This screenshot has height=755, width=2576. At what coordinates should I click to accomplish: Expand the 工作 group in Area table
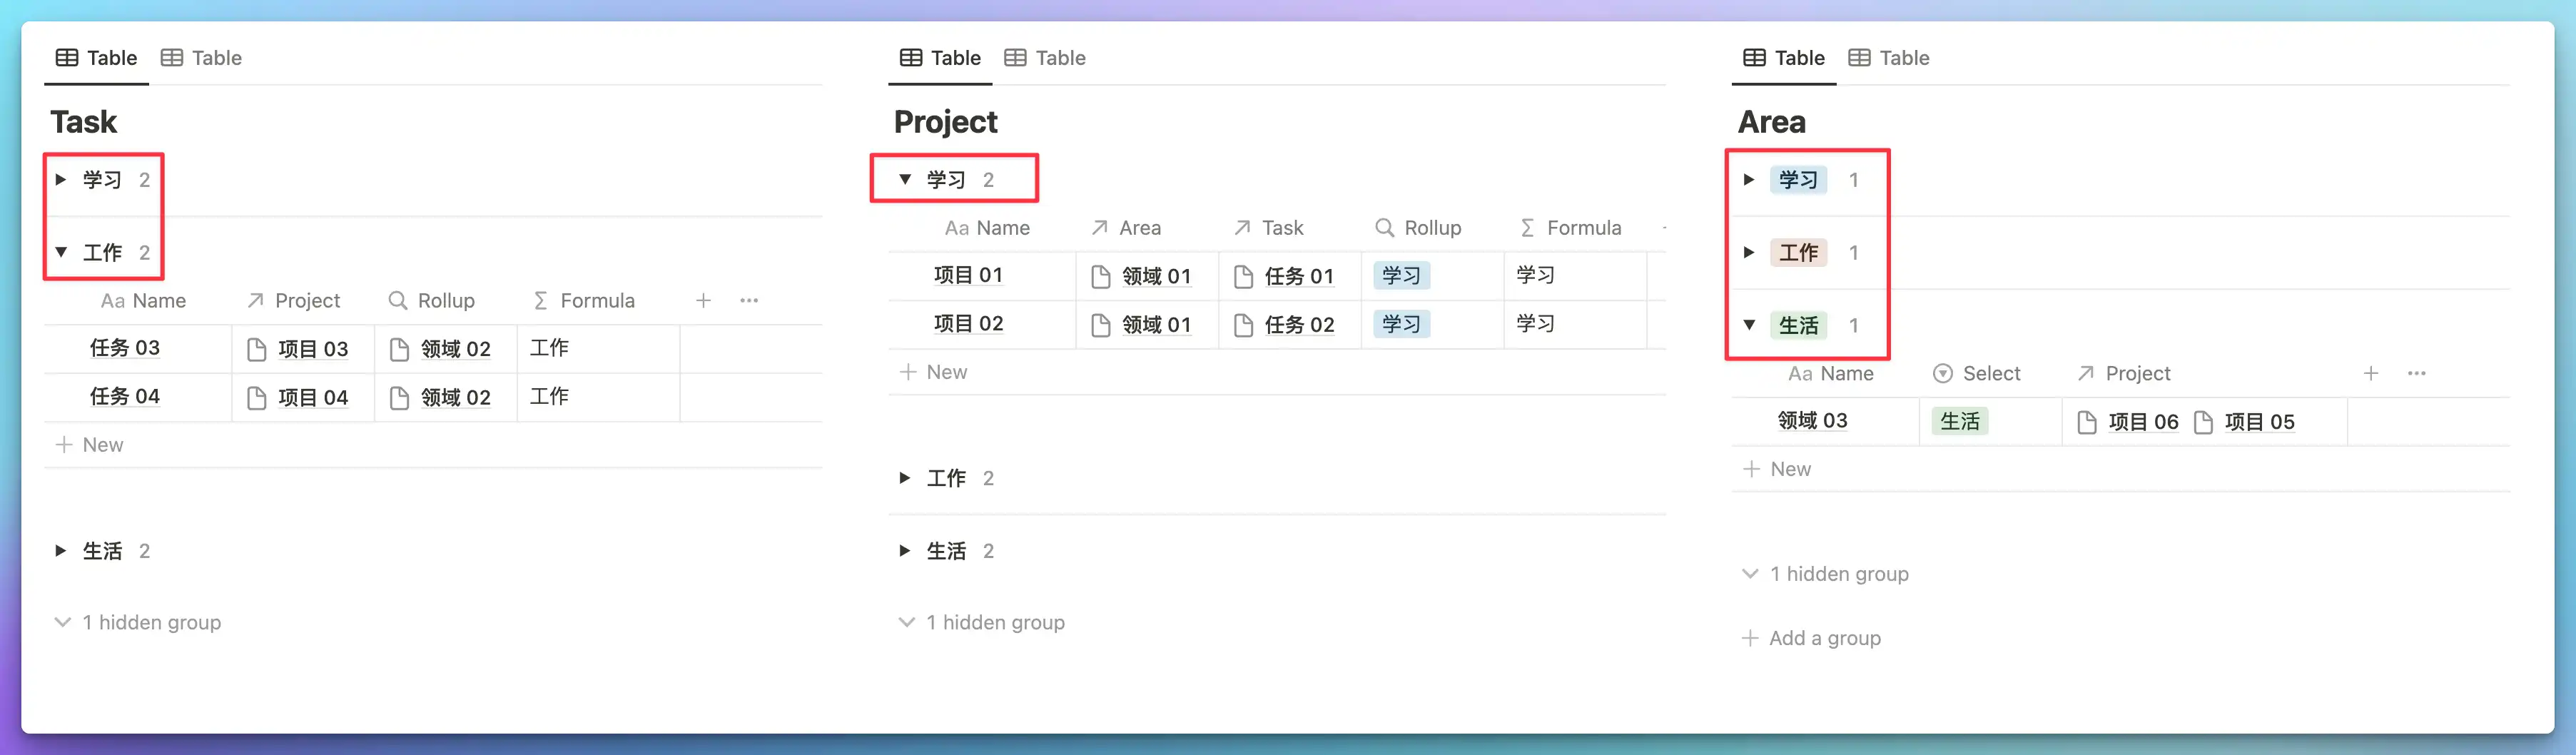pyautogui.click(x=1748, y=253)
